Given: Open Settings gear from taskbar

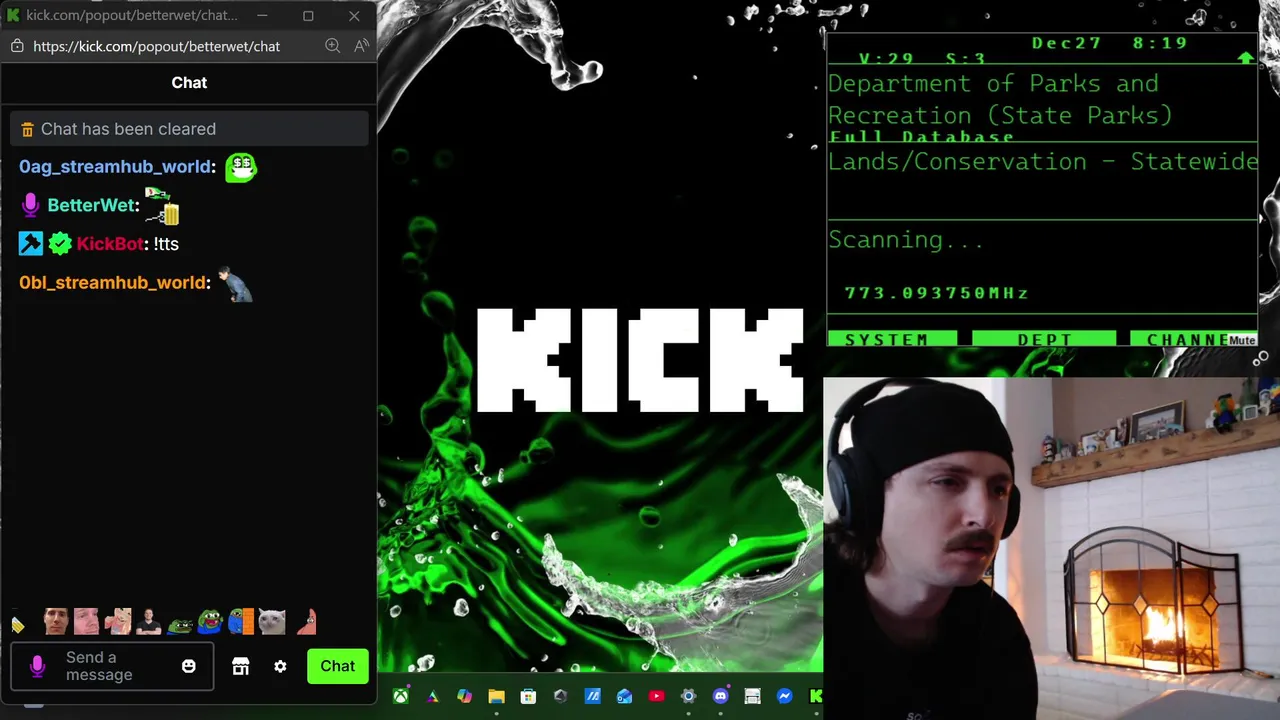Looking at the screenshot, I should pyautogui.click(x=688, y=696).
